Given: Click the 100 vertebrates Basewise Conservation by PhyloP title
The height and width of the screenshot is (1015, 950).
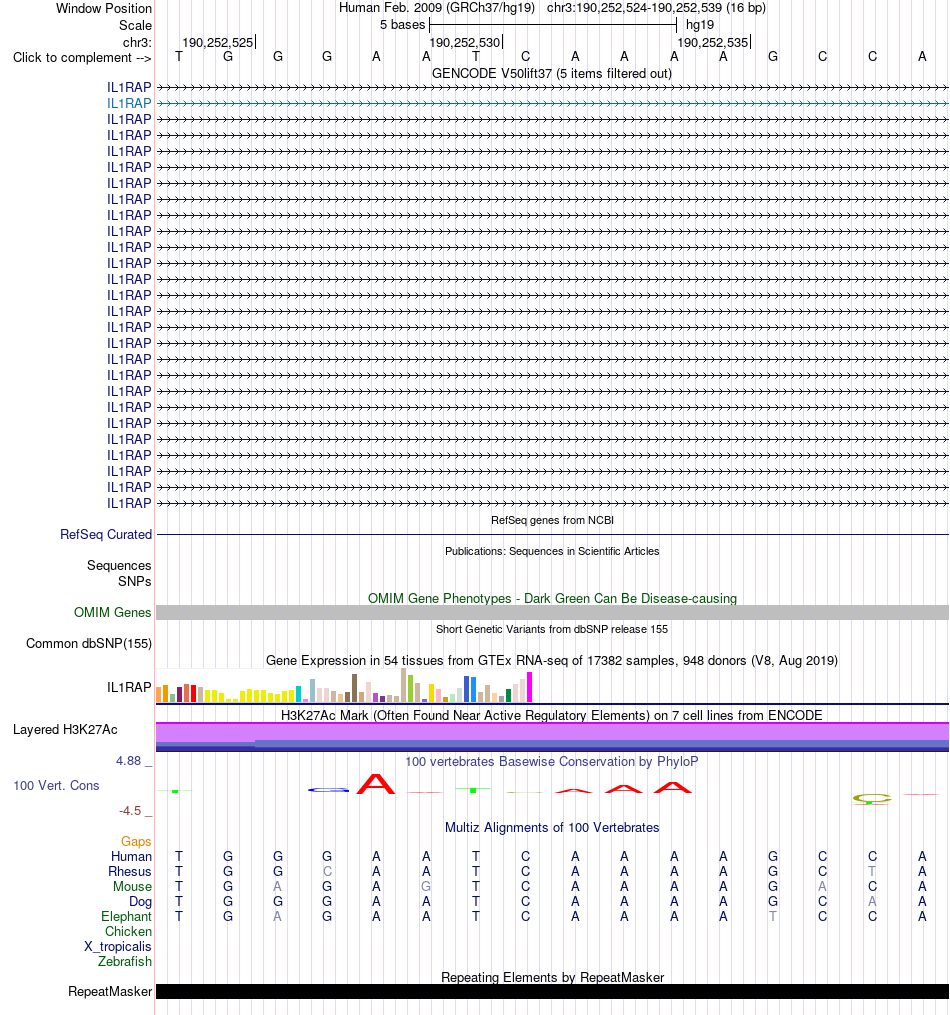Looking at the screenshot, I should [551, 761].
